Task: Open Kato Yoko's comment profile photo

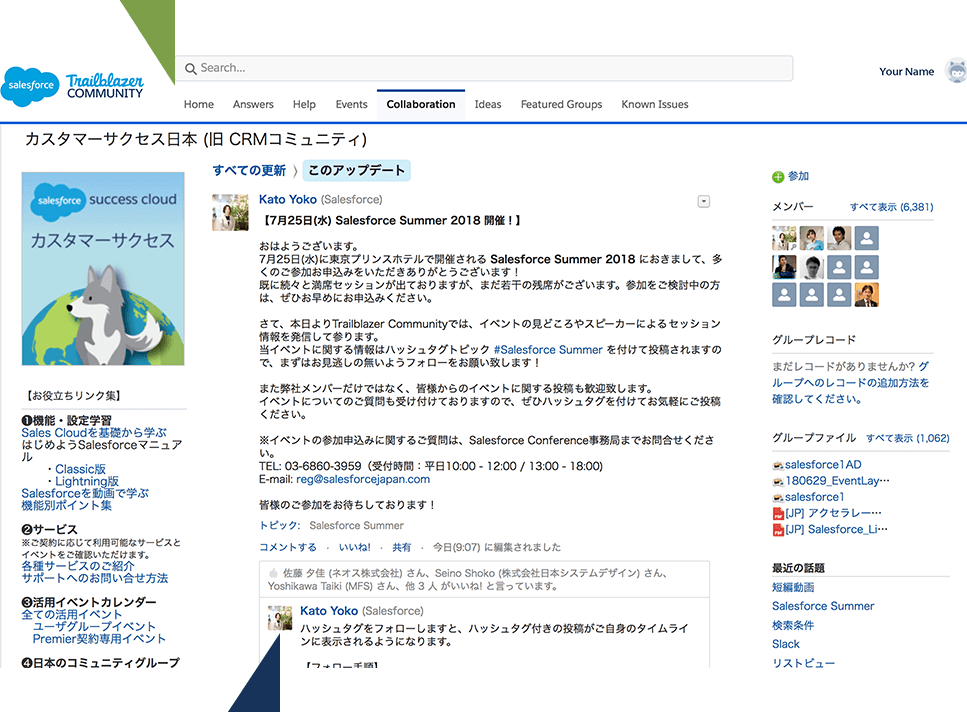Action: pyautogui.click(x=280, y=618)
